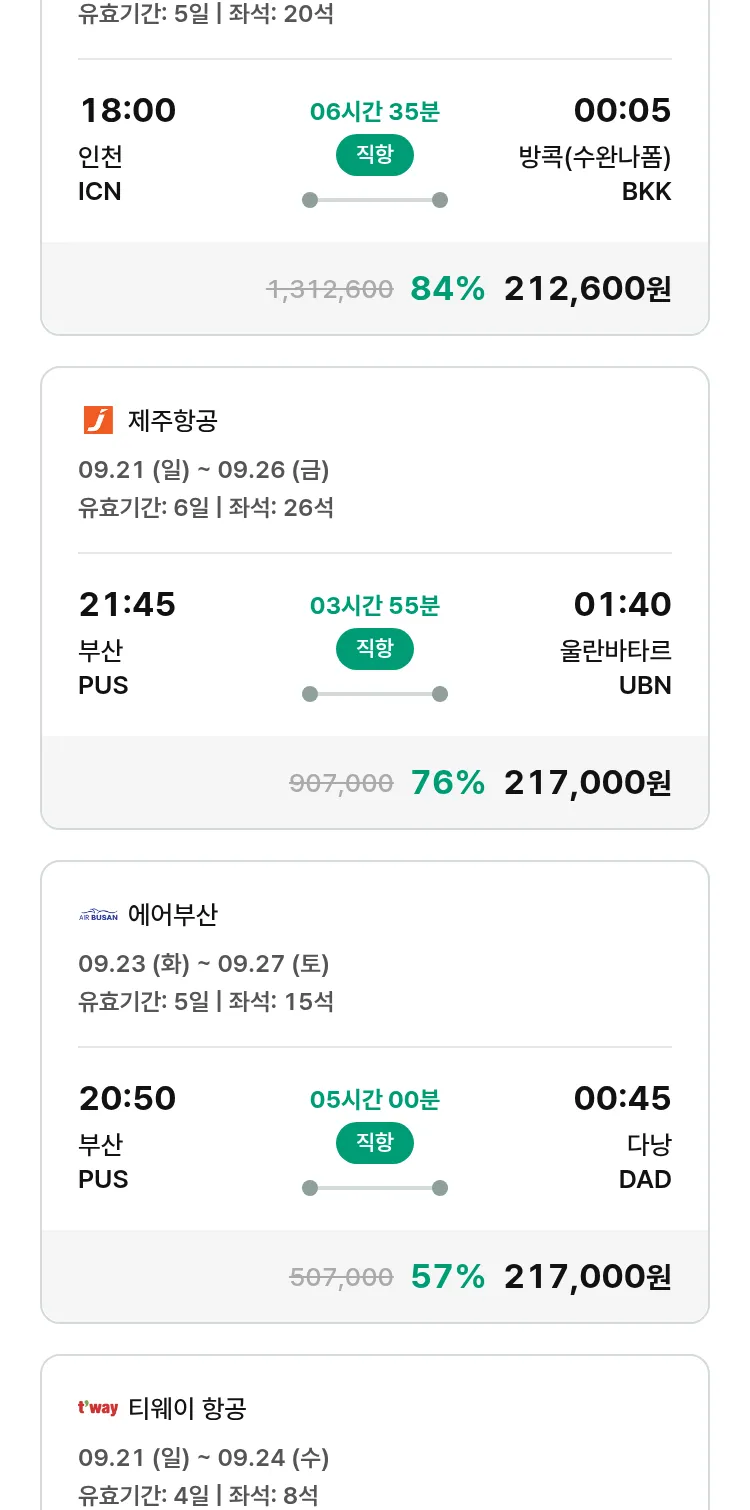Screen dimensions: 750x1510
Task: Click the 01:40 Ulaanbaatar arrival time
Action: 622,604
